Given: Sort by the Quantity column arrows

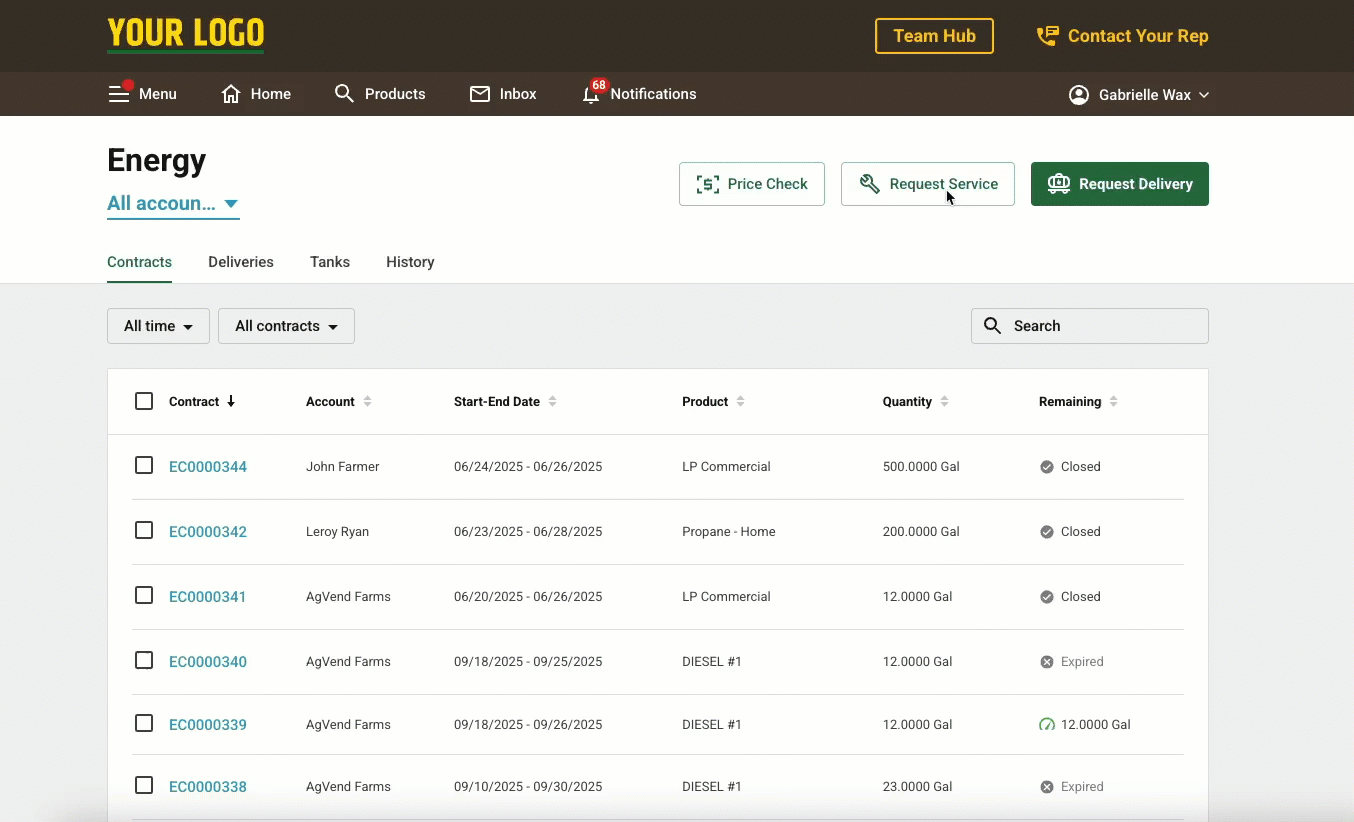Looking at the screenshot, I should pos(944,401).
